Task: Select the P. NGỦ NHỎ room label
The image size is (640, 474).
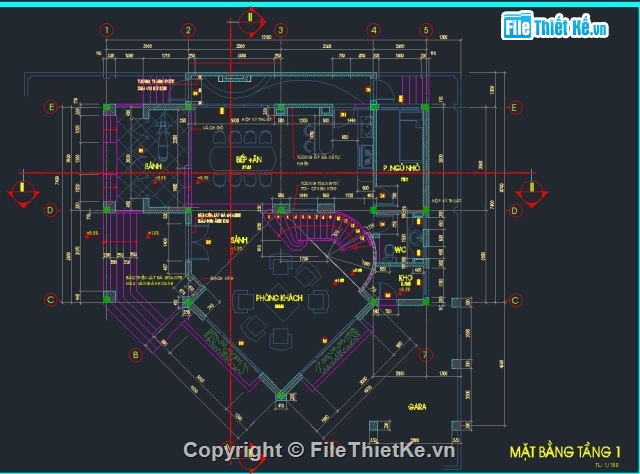Action: (402, 168)
